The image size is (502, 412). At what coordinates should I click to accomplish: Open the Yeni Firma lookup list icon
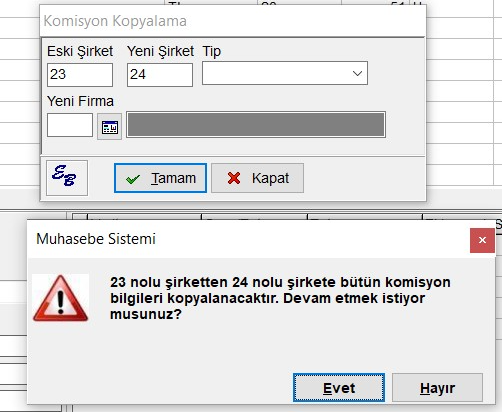pos(109,126)
